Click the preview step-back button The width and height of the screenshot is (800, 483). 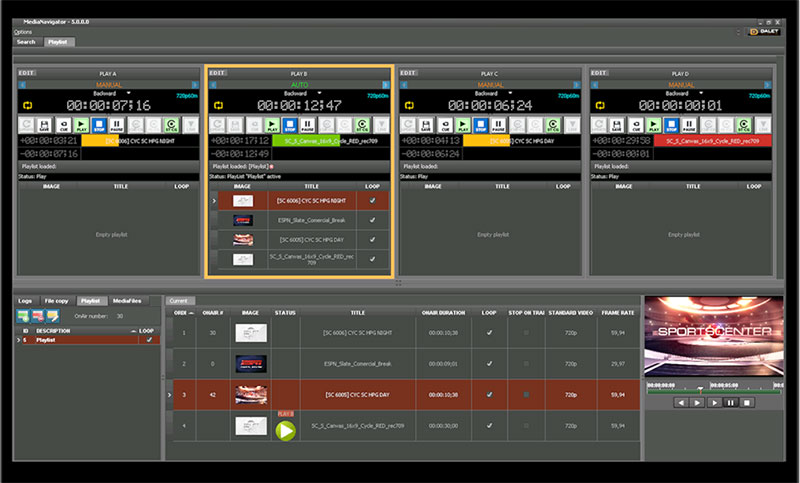pos(681,402)
